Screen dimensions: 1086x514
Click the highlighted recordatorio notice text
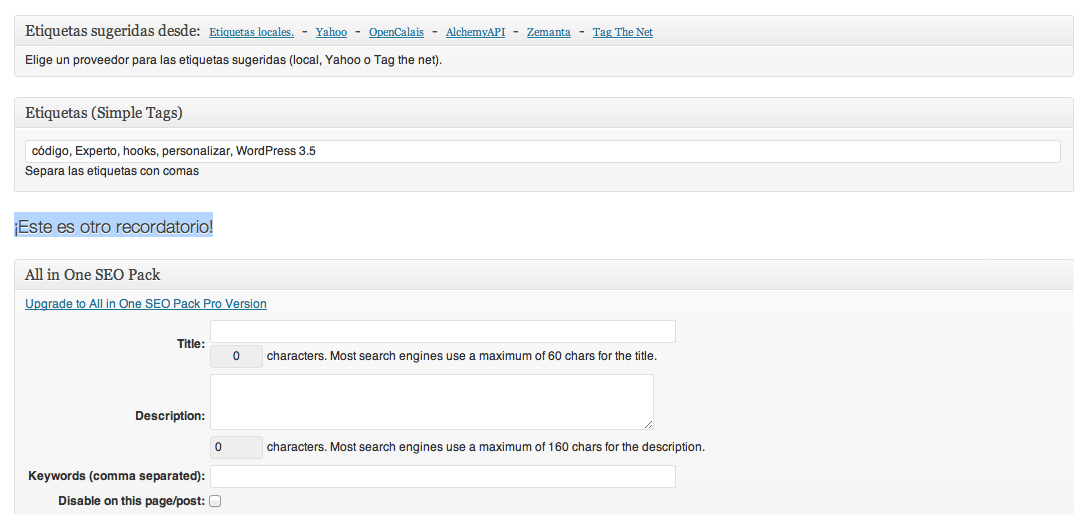(x=114, y=227)
